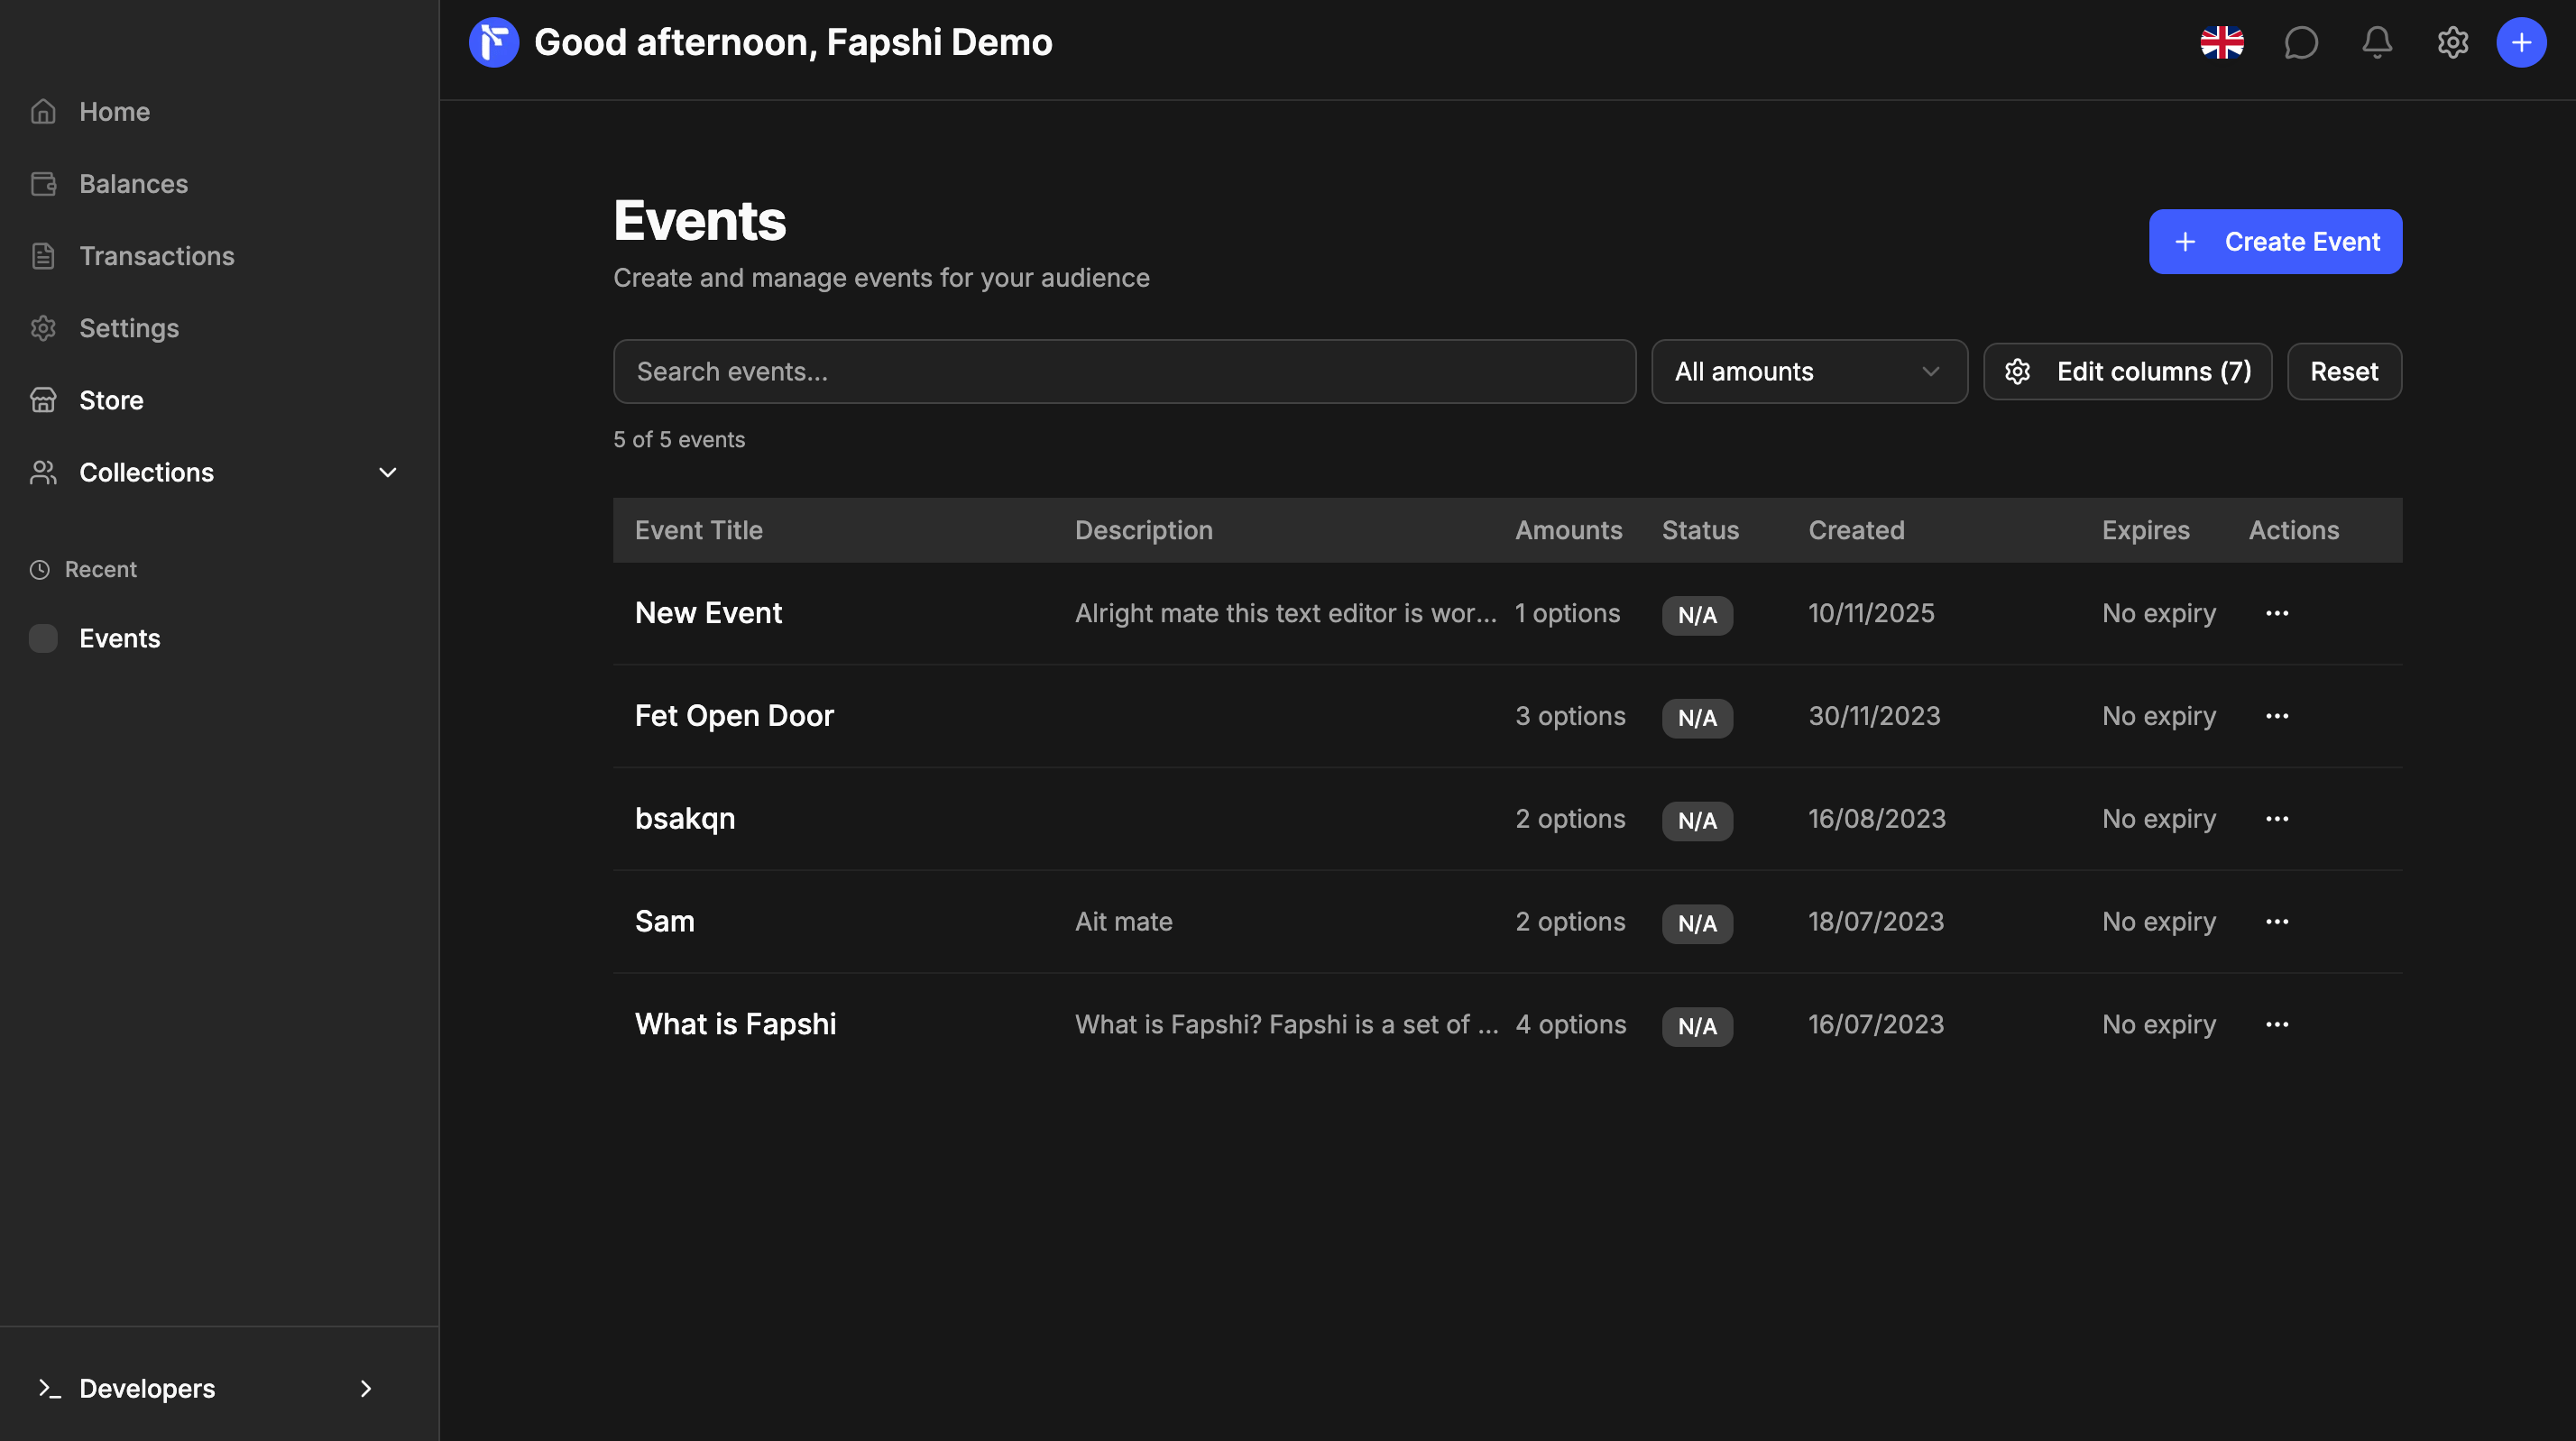Click the Recent clock icon

click(x=40, y=569)
